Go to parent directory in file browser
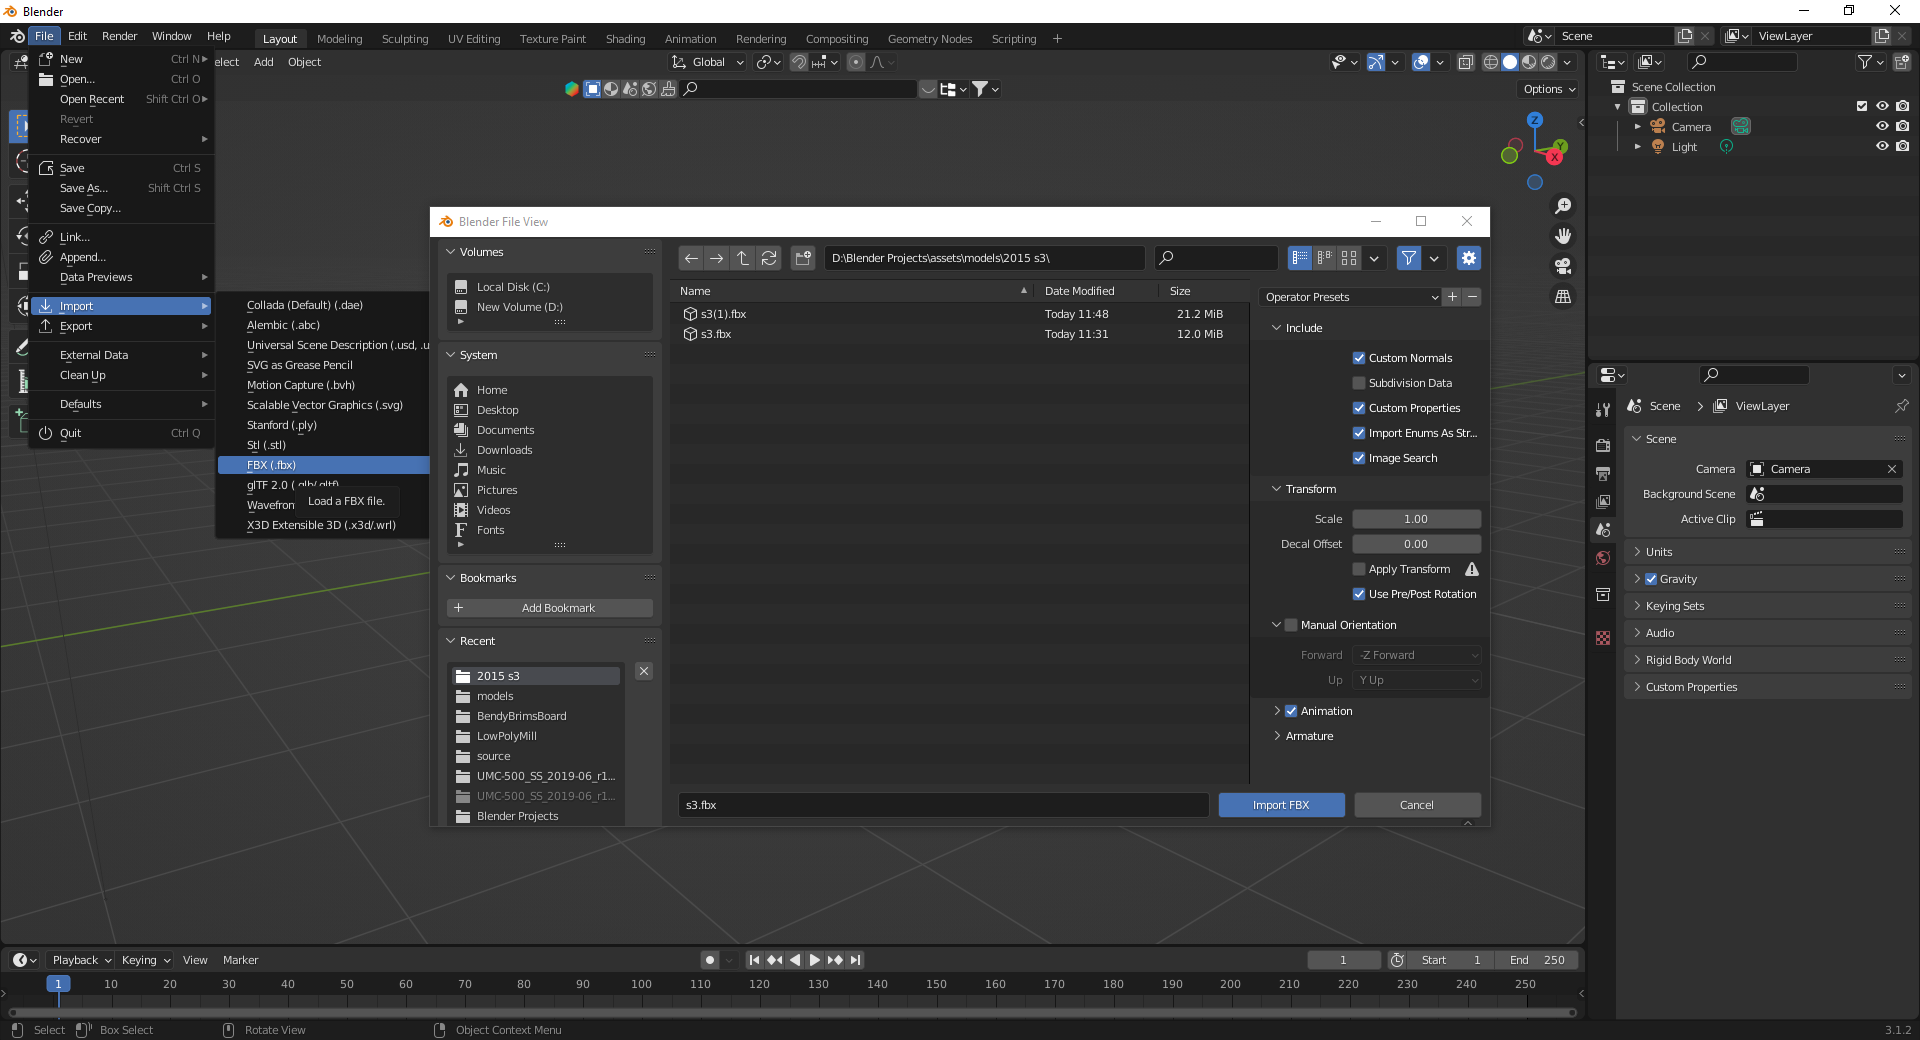The image size is (1920, 1040). coord(742,258)
